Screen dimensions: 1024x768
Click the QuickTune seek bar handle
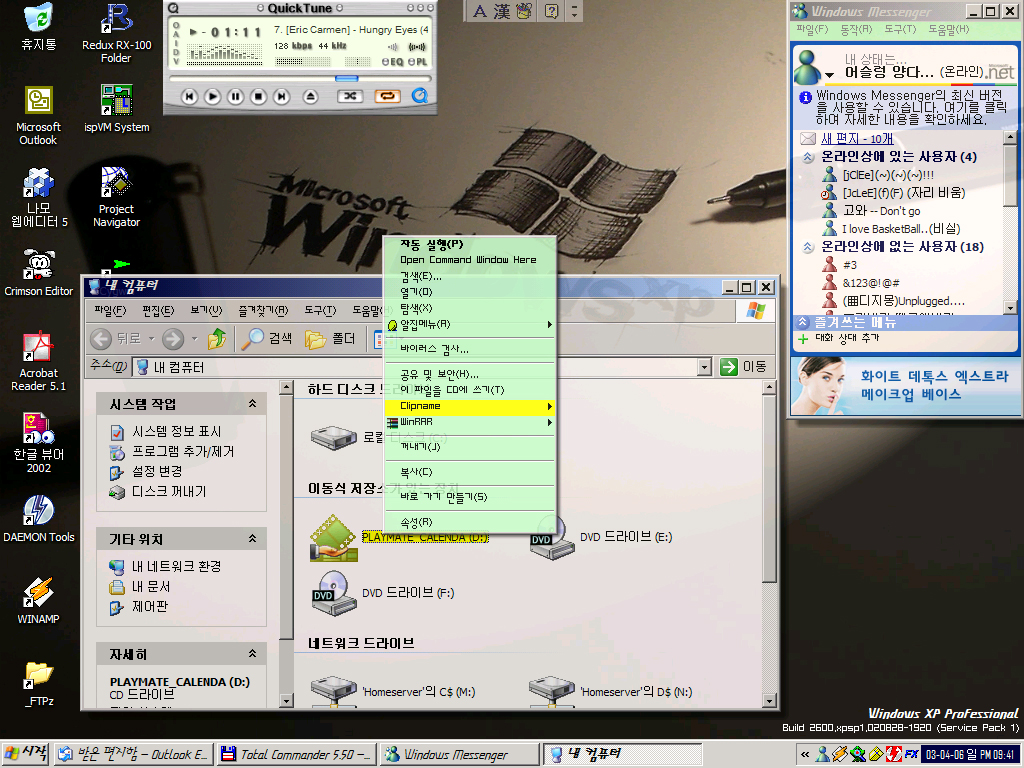tap(346, 78)
